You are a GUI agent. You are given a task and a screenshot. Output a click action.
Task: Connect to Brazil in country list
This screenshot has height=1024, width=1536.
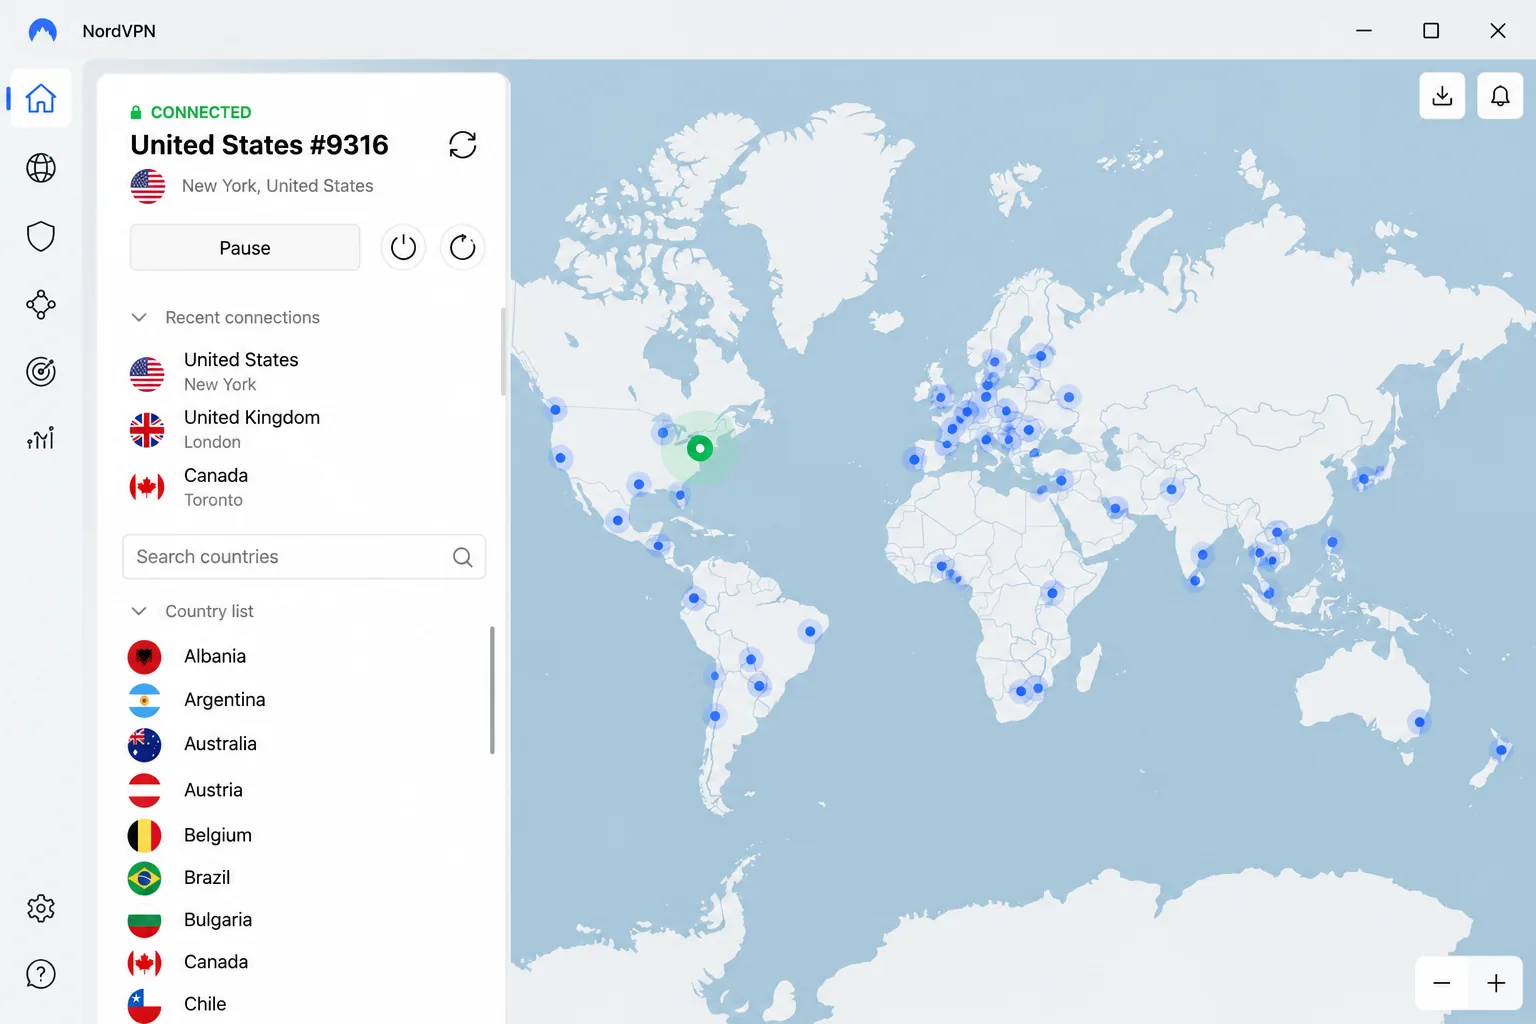(305, 878)
